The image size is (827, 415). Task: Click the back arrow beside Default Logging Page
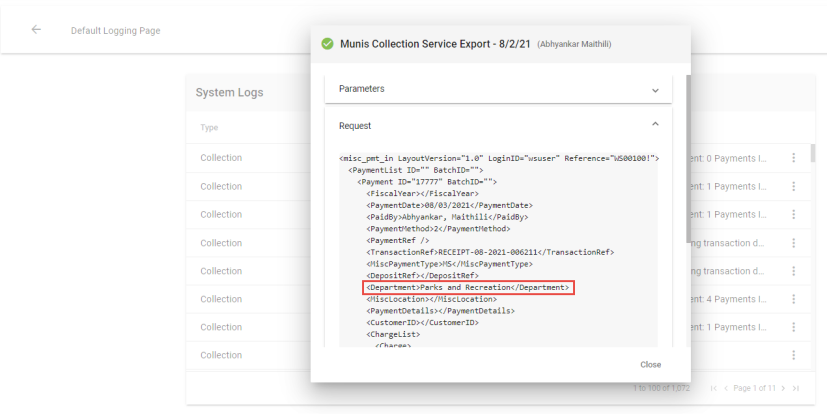tap(36, 29)
